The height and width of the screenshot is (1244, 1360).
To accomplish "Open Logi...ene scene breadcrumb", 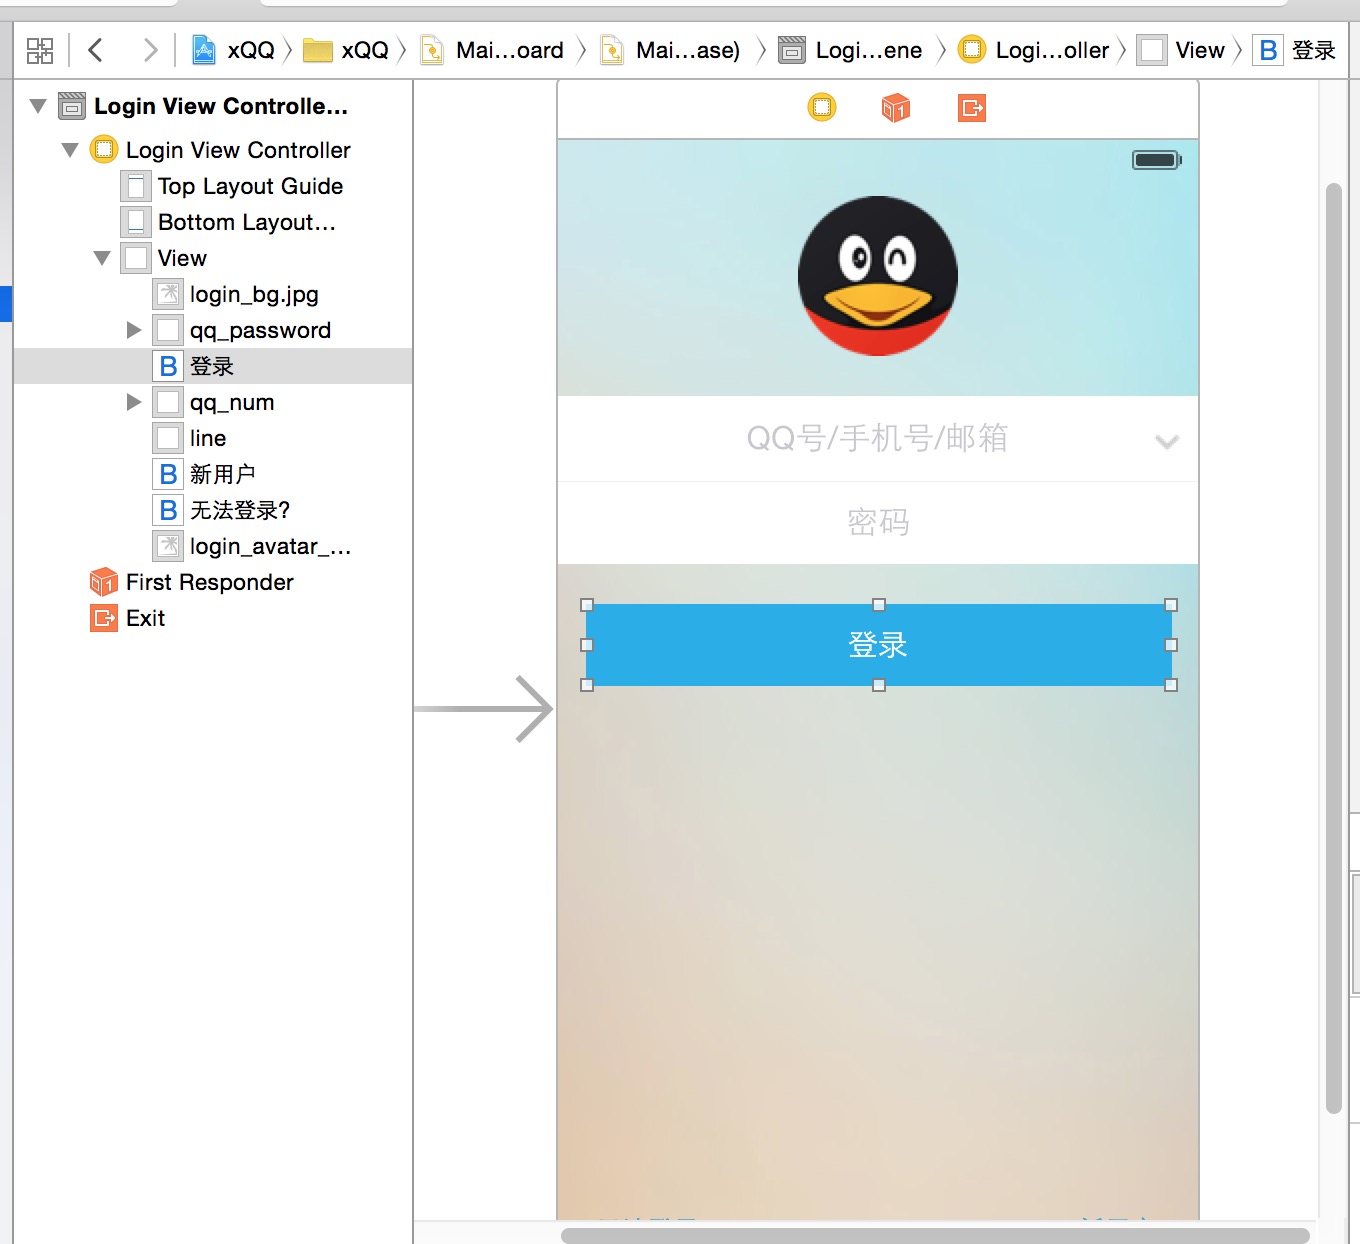I will pos(850,50).
